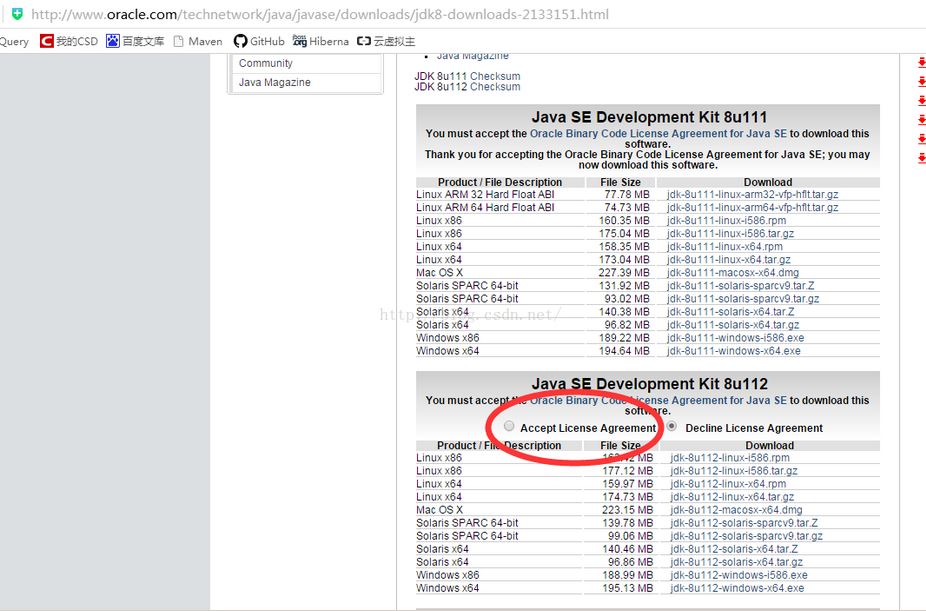Download jdk-8u112-linux-i586.rpm

729,458
